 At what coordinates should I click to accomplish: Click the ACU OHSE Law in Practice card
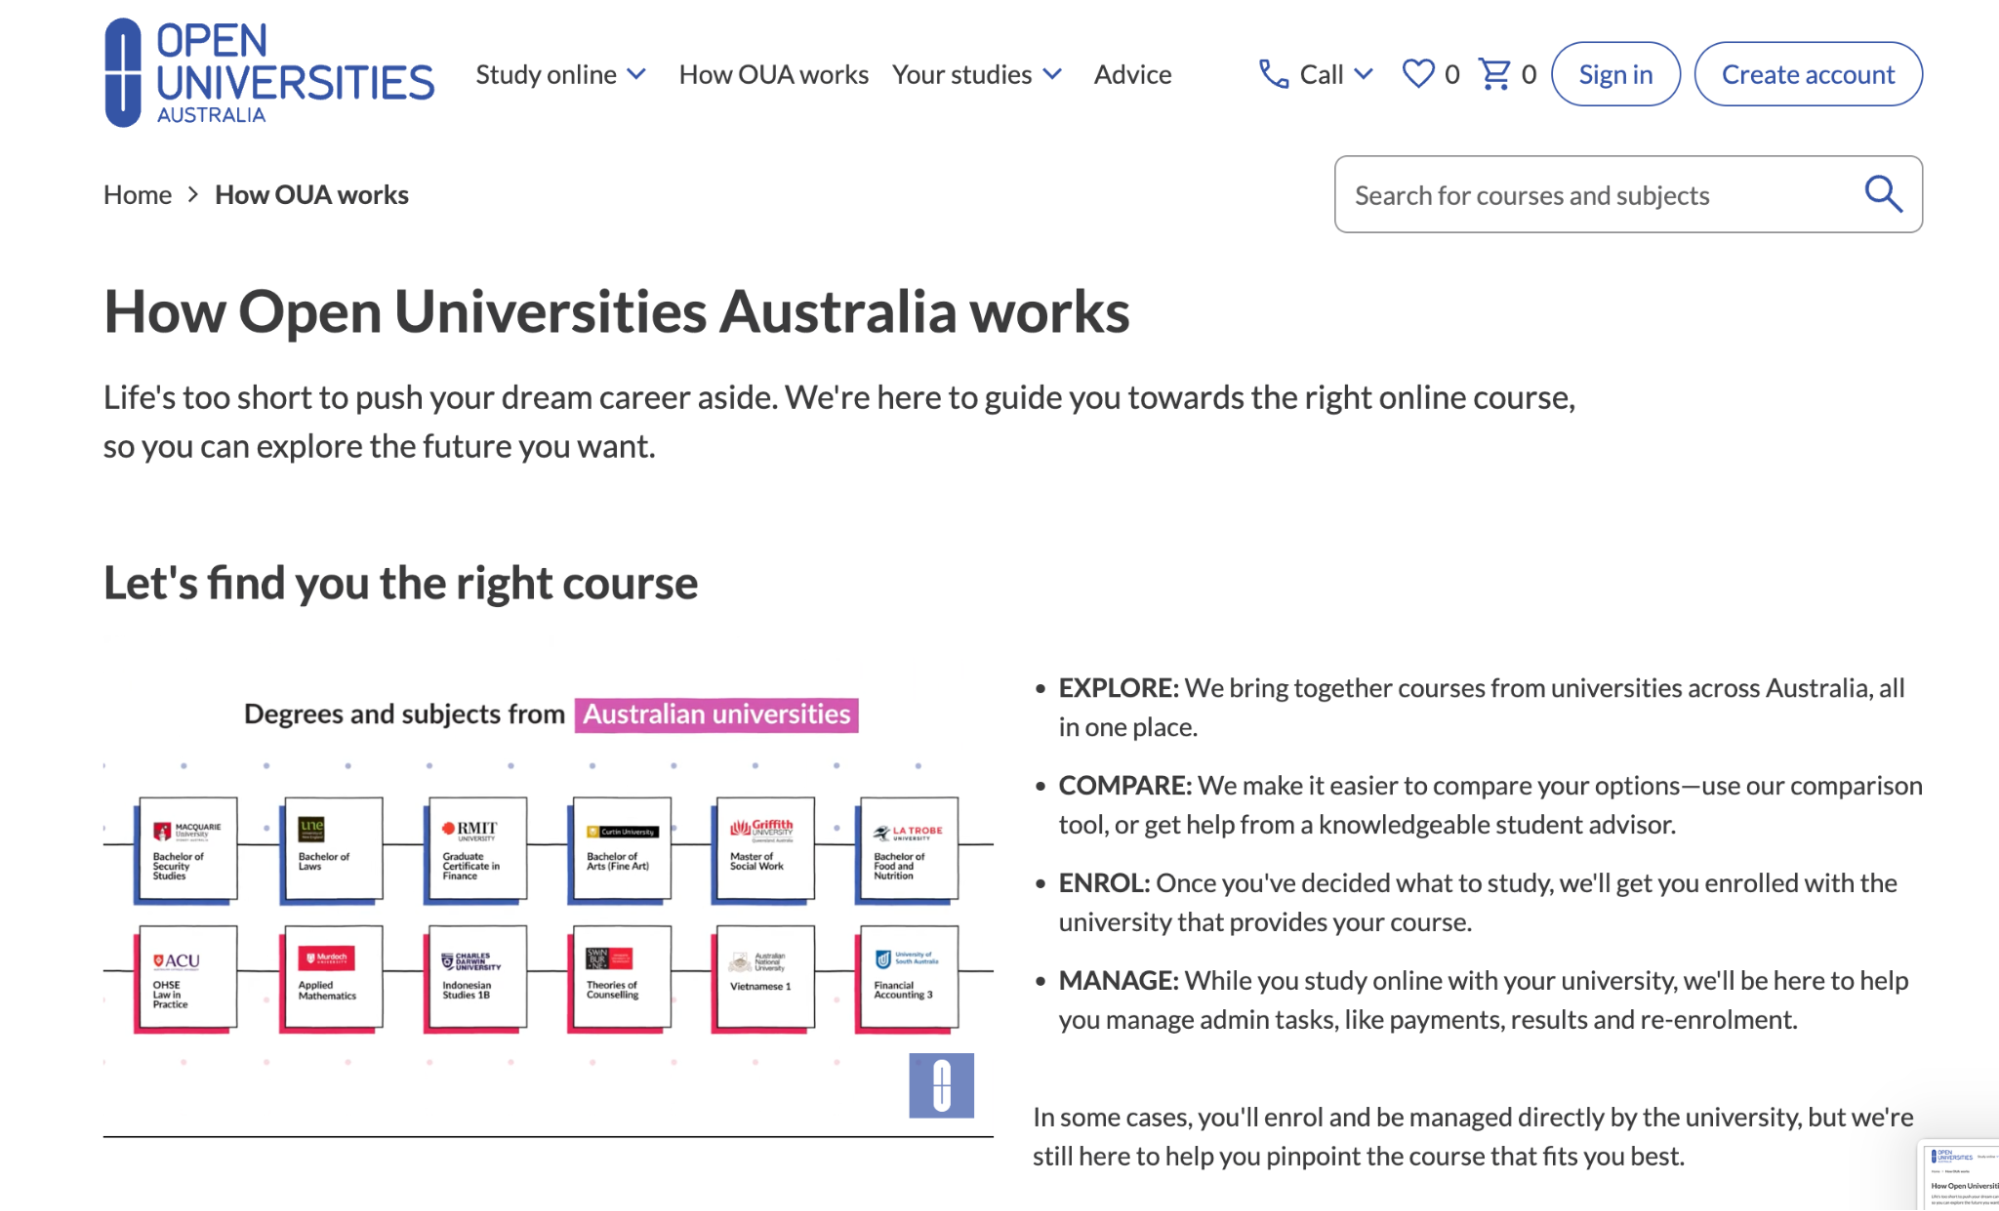(187, 978)
